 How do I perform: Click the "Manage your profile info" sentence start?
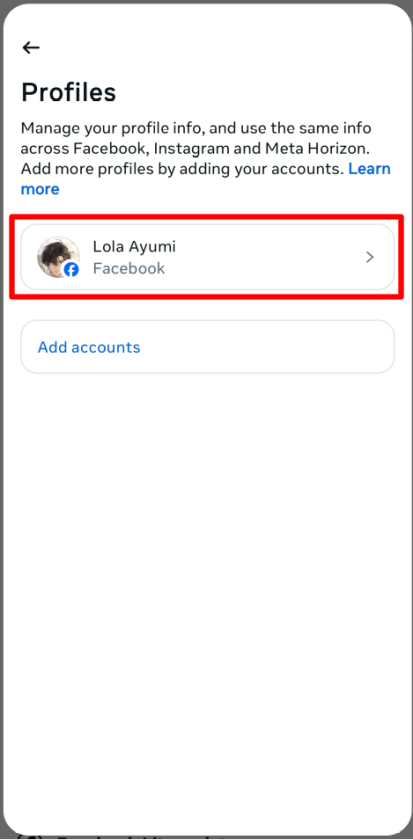[x=112, y=128]
